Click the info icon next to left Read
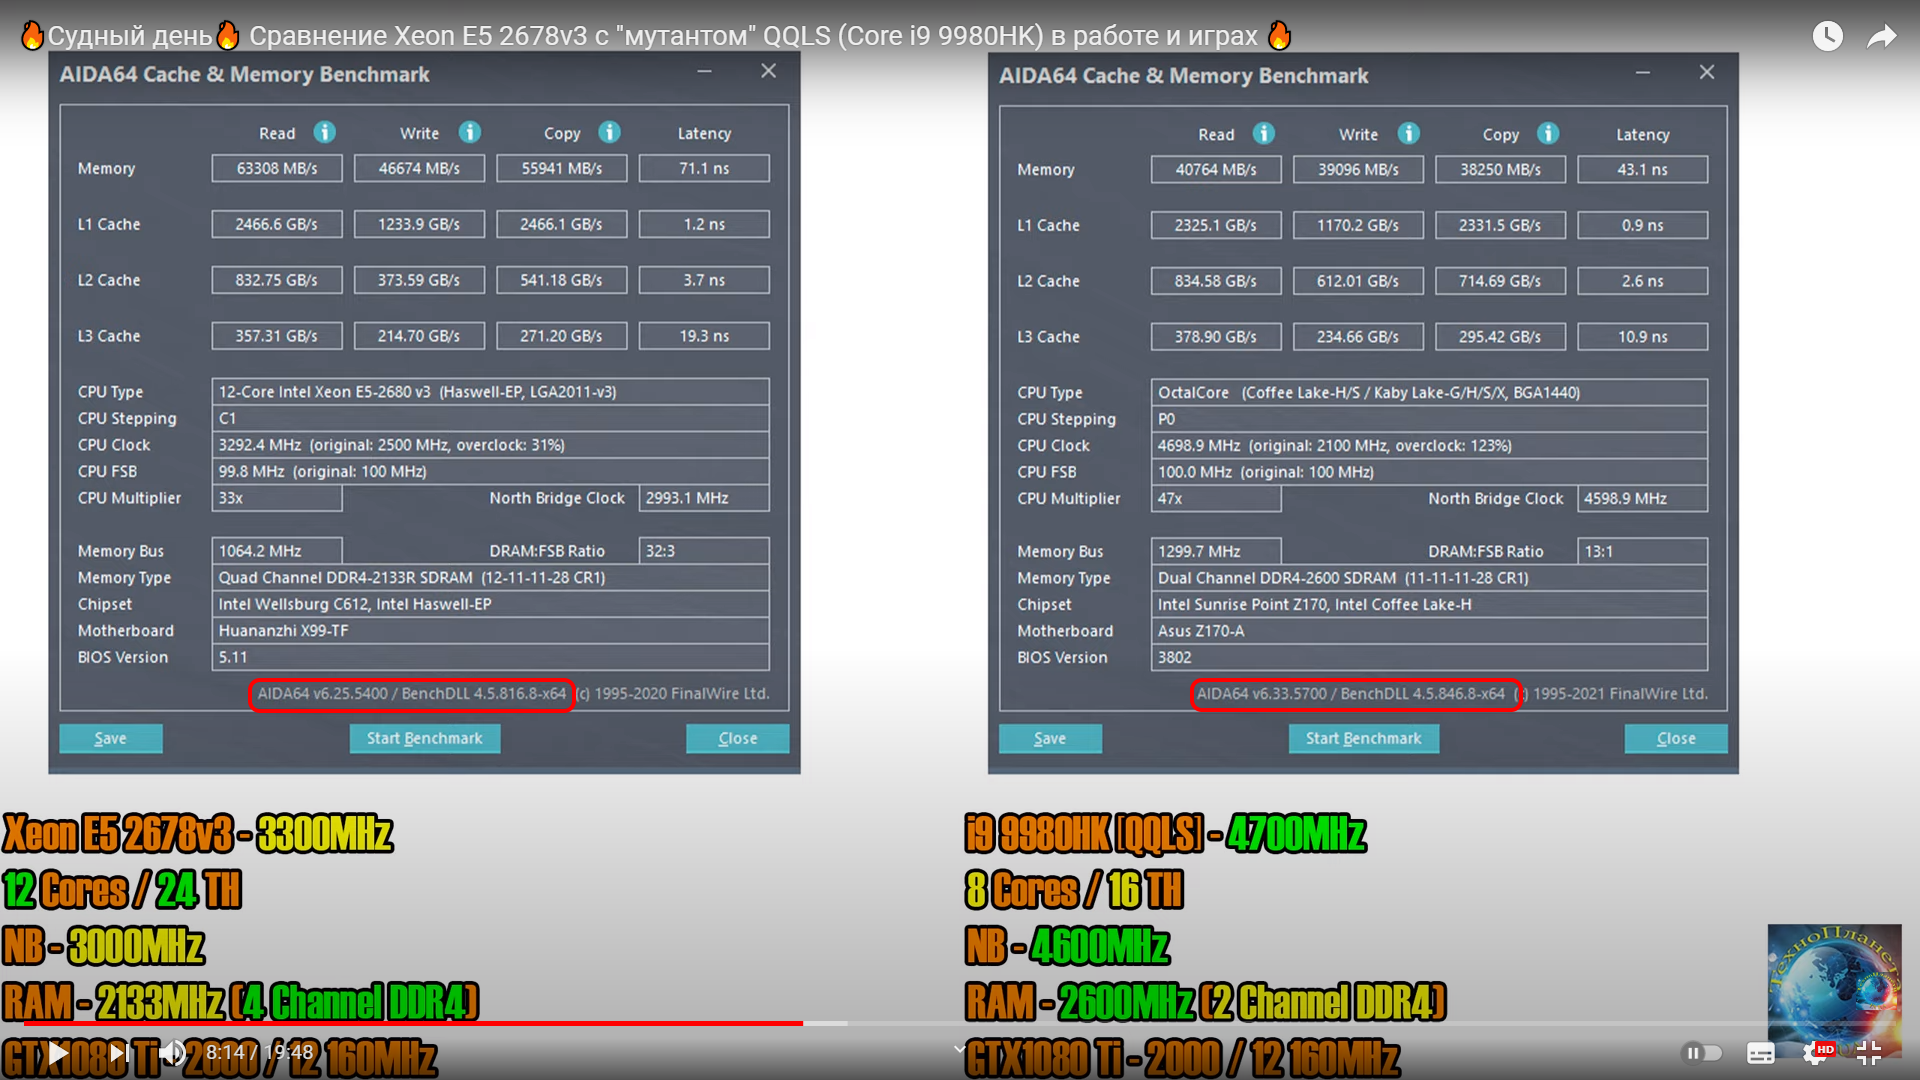 pos(324,132)
